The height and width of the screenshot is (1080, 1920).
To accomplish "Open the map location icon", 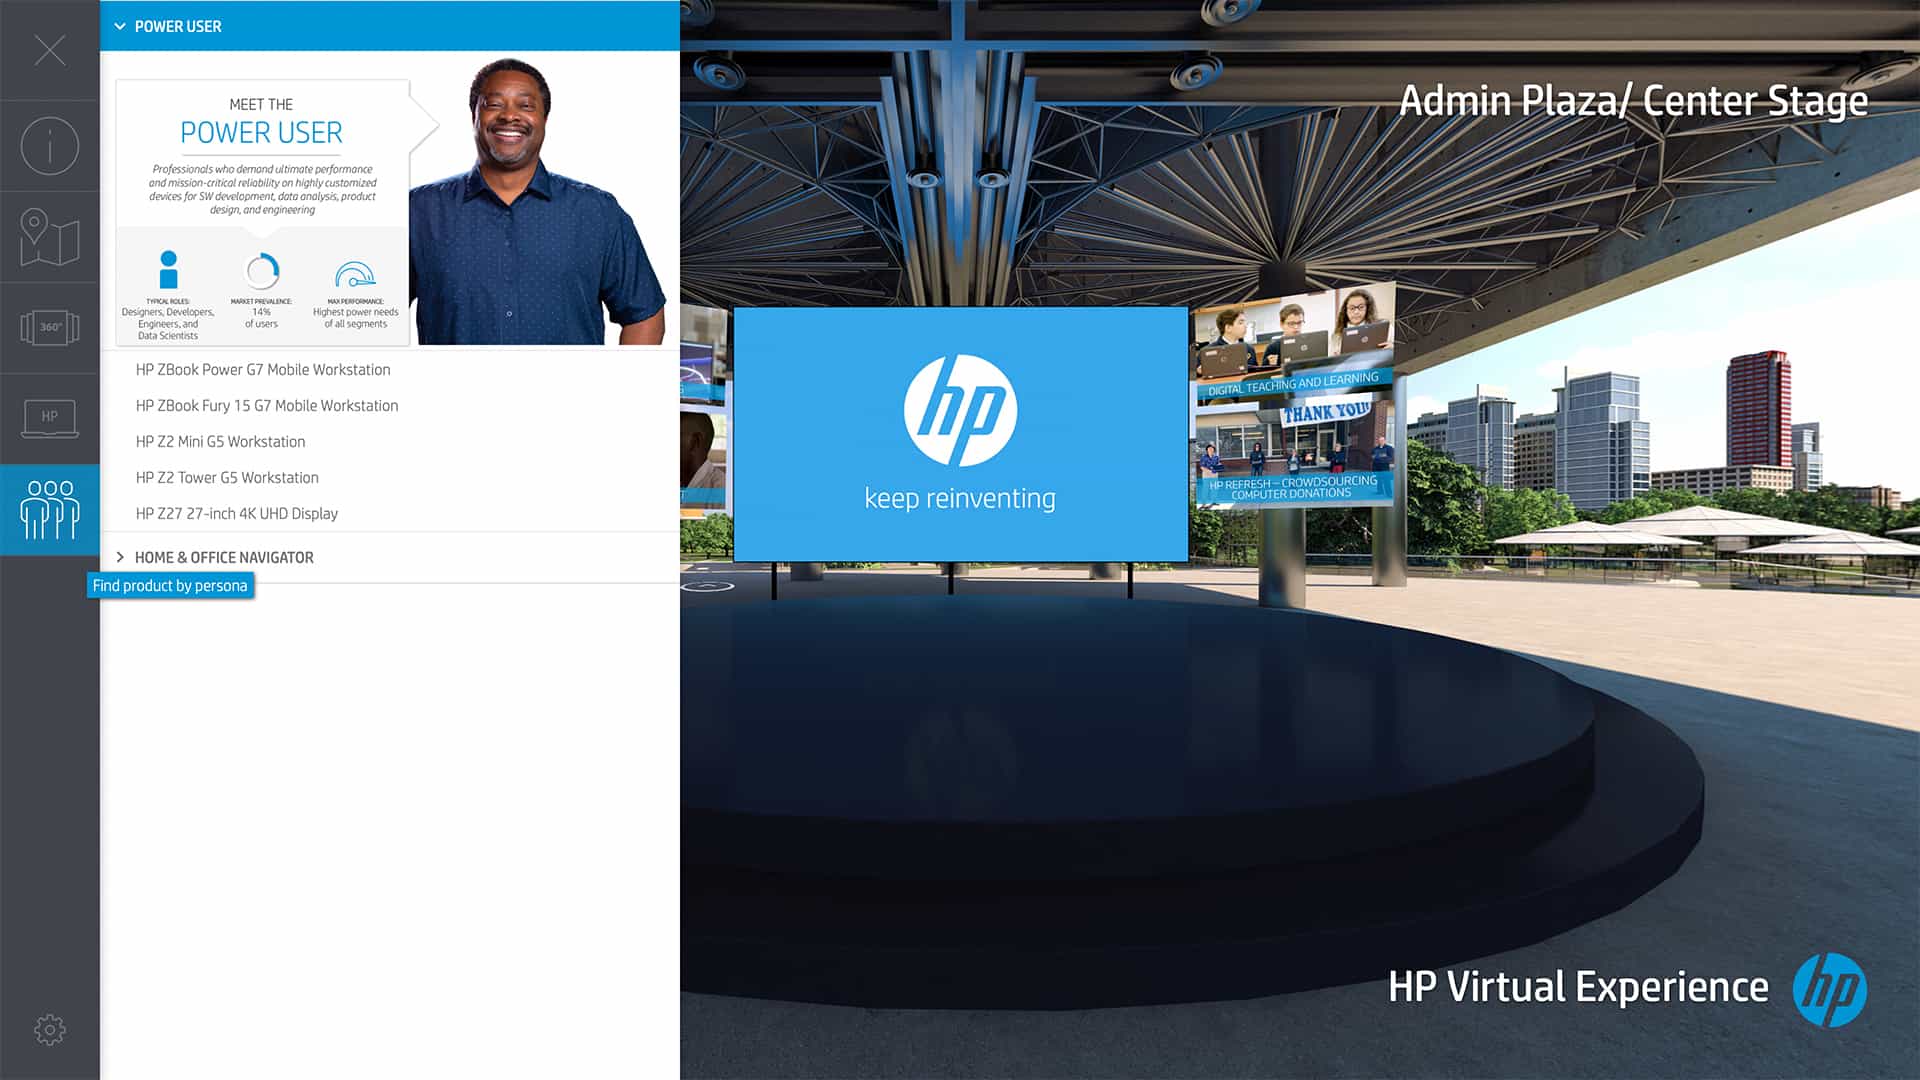I will tap(50, 237).
